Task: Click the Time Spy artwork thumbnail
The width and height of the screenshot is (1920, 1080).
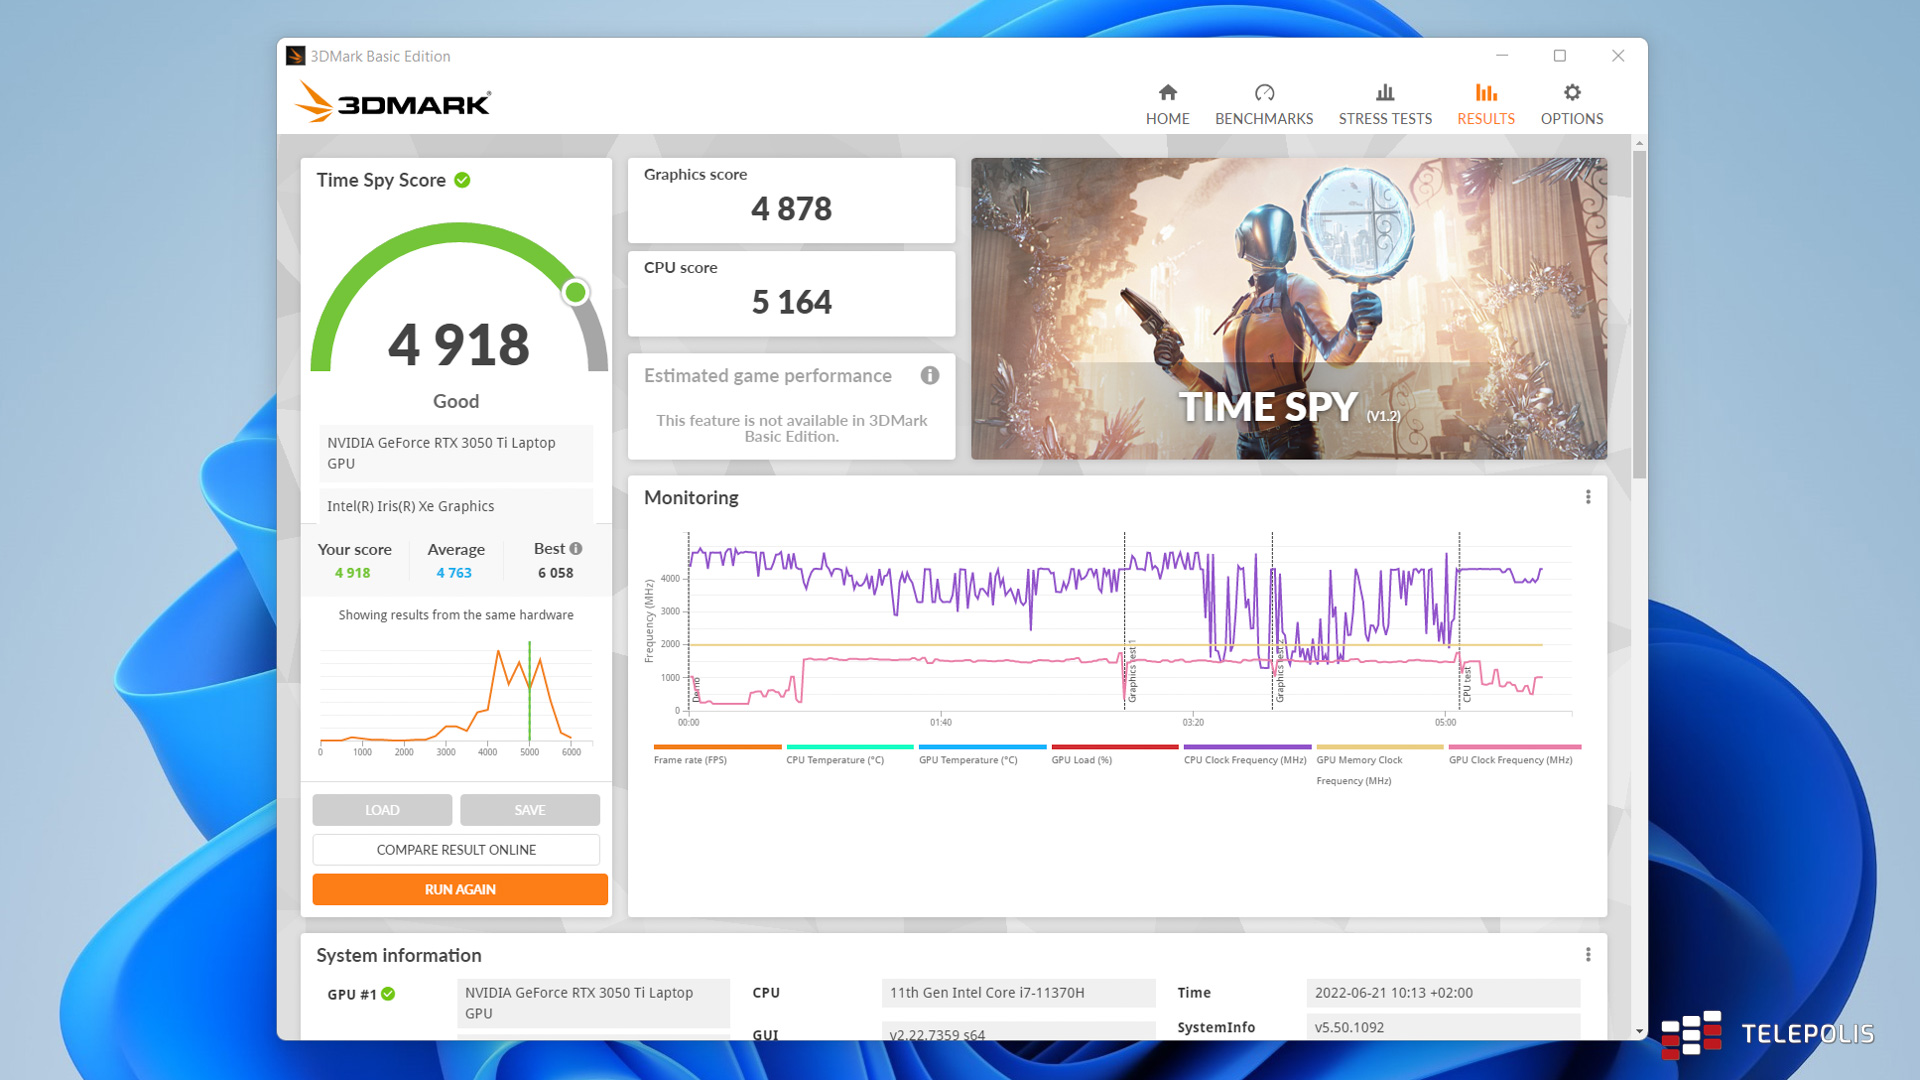Action: pyautogui.click(x=1289, y=308)
